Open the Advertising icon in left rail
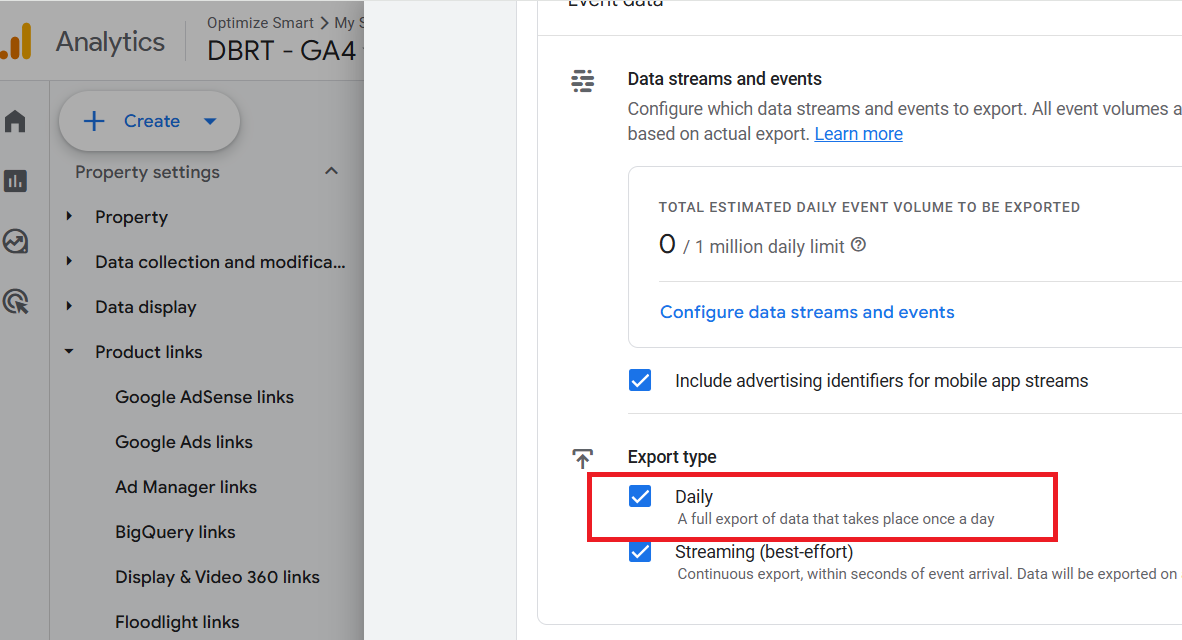This screenshot has height=640, width=1182. (15, 301)
